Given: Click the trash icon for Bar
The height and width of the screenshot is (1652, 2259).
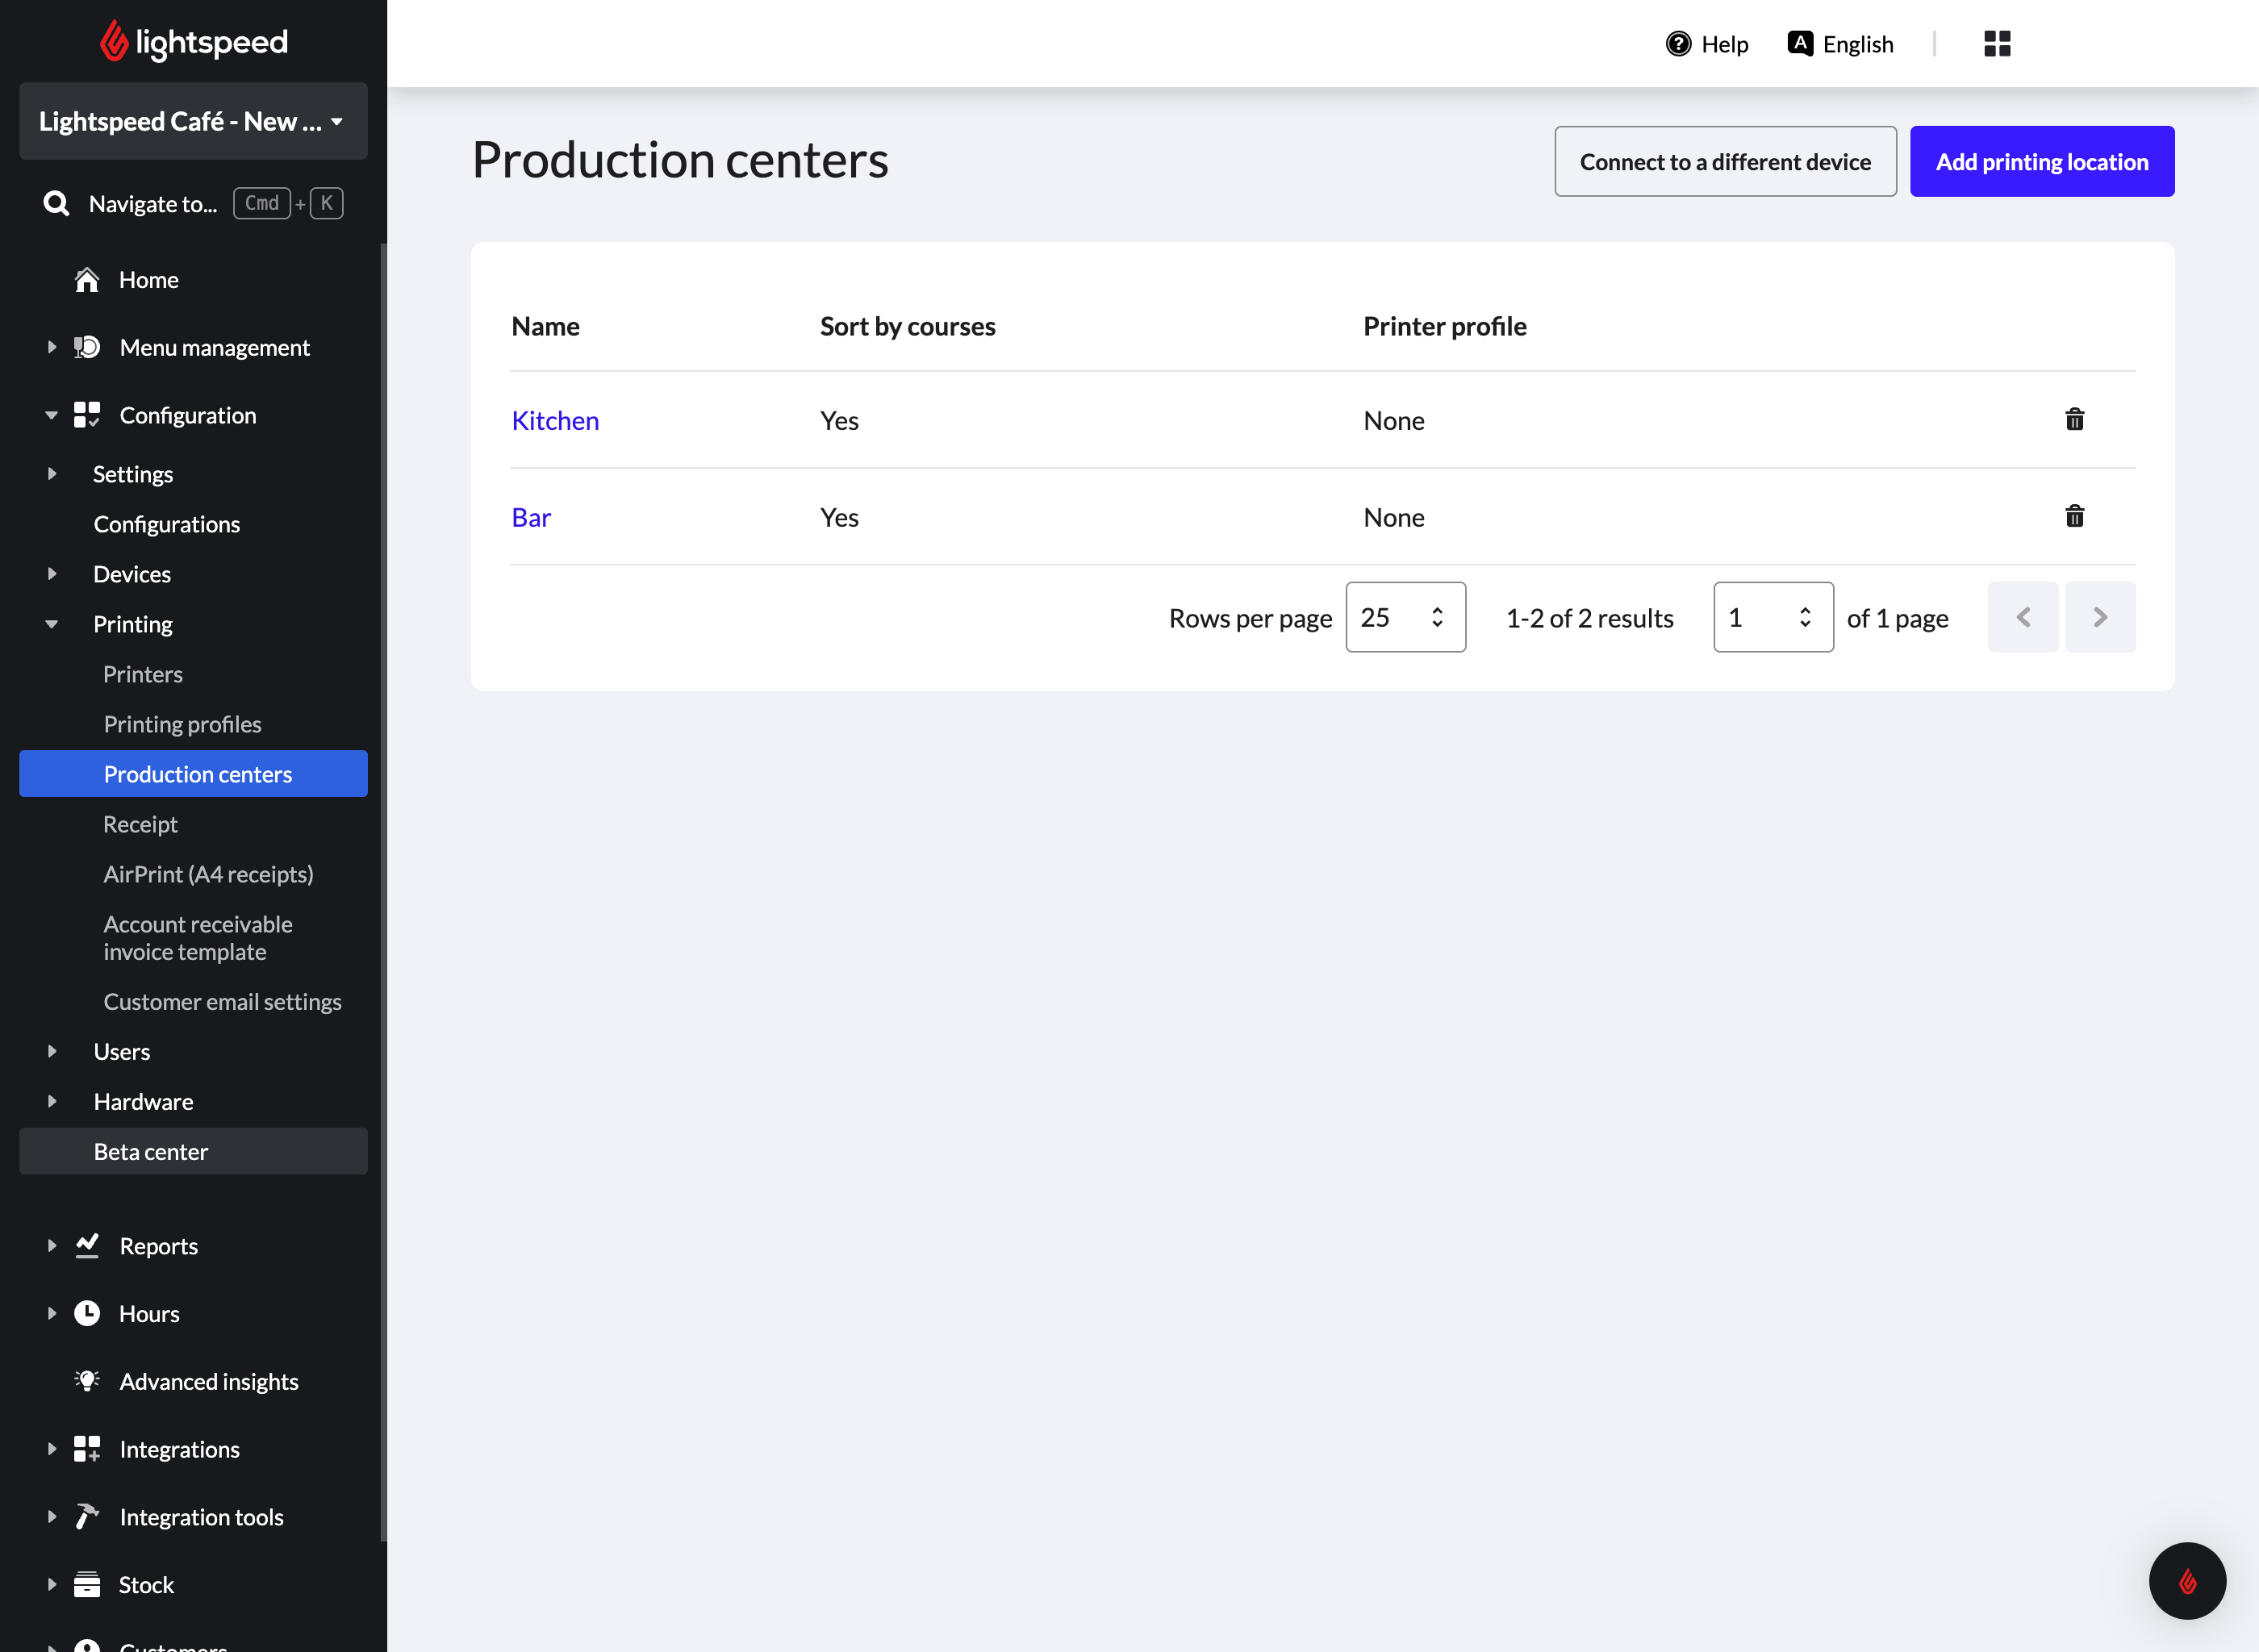Looking at the screenshot, I should tap(2074, 516).
